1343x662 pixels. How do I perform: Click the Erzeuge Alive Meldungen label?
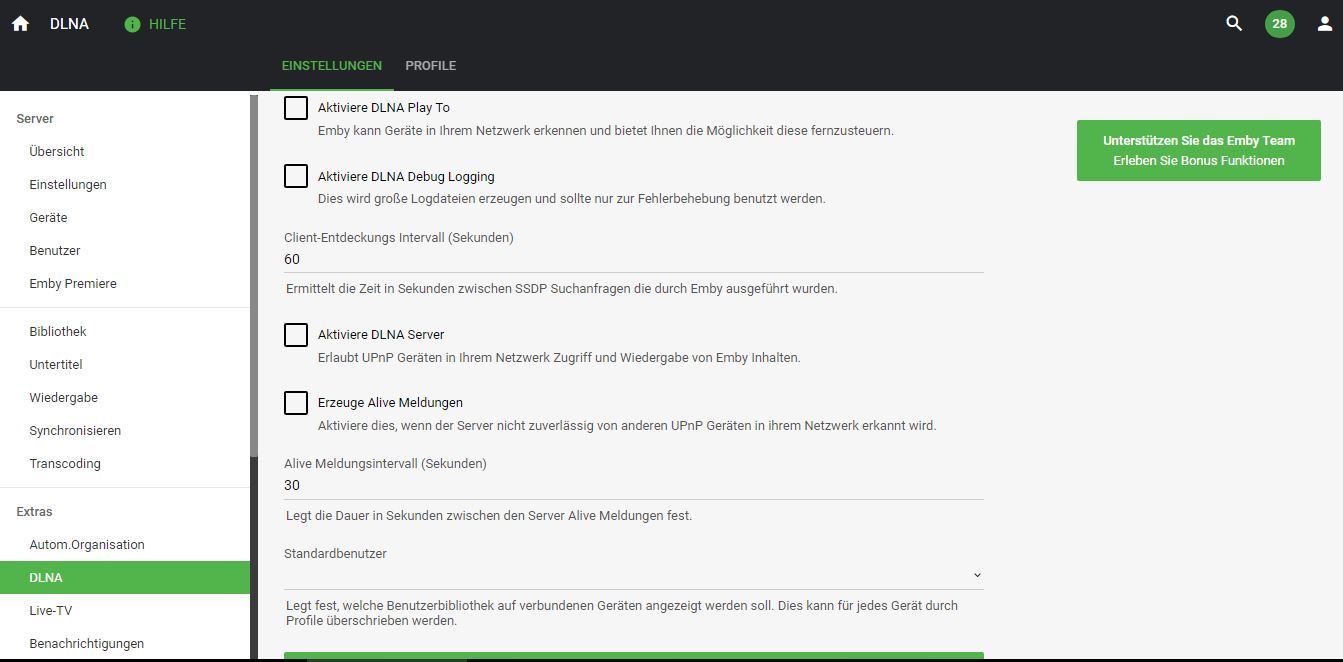[x=390, y=403]
